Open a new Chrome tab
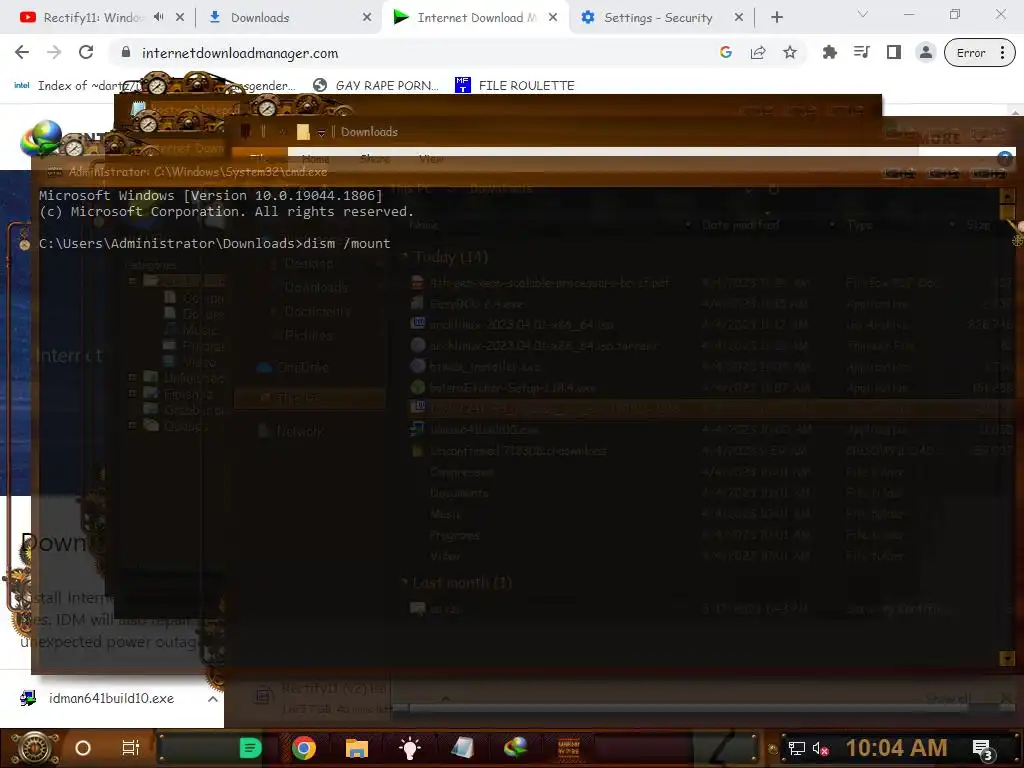Screen dimensions: 1024x768 point(776,18)
